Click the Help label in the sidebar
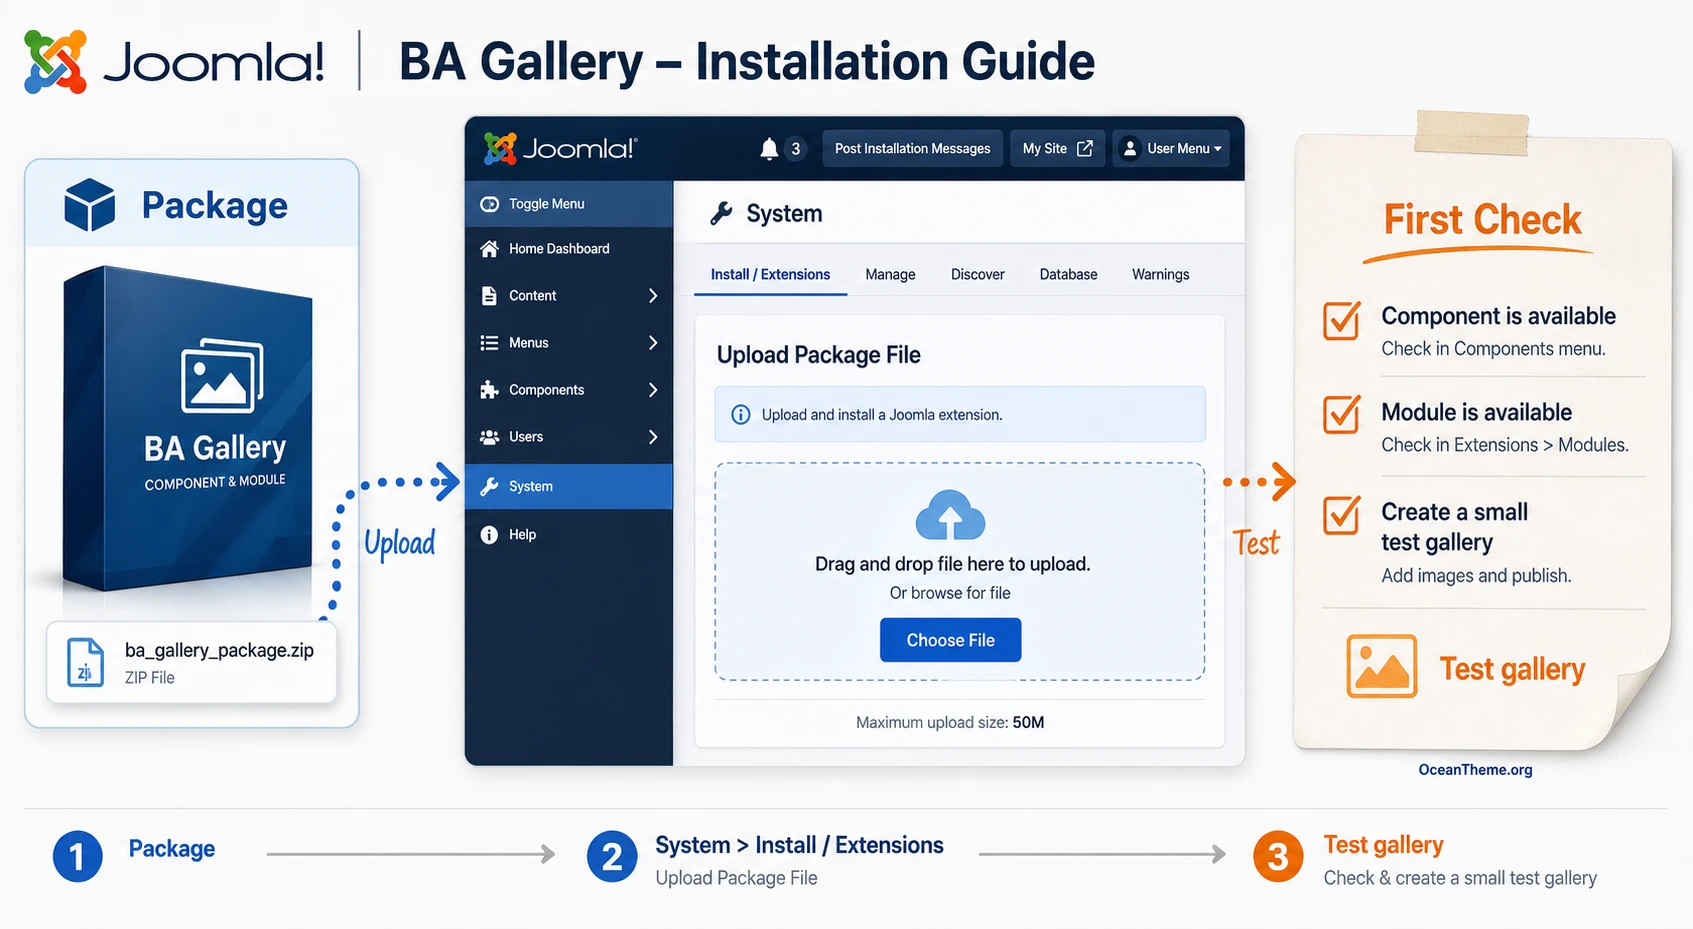Screen dimensions: 1693x929 tap(522, 535)
